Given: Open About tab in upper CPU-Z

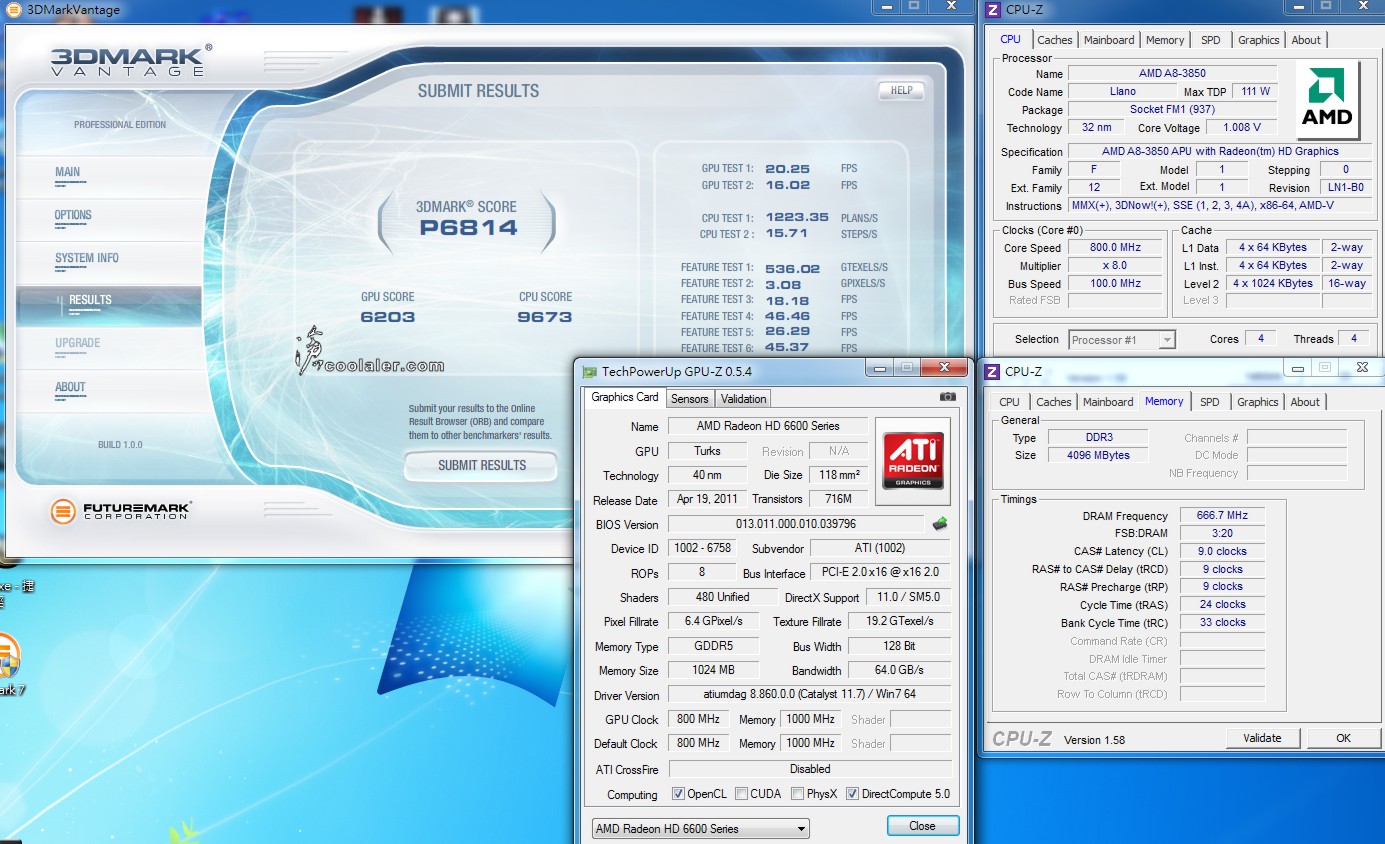Looking at the screenshot, I should coord(1306,40).
